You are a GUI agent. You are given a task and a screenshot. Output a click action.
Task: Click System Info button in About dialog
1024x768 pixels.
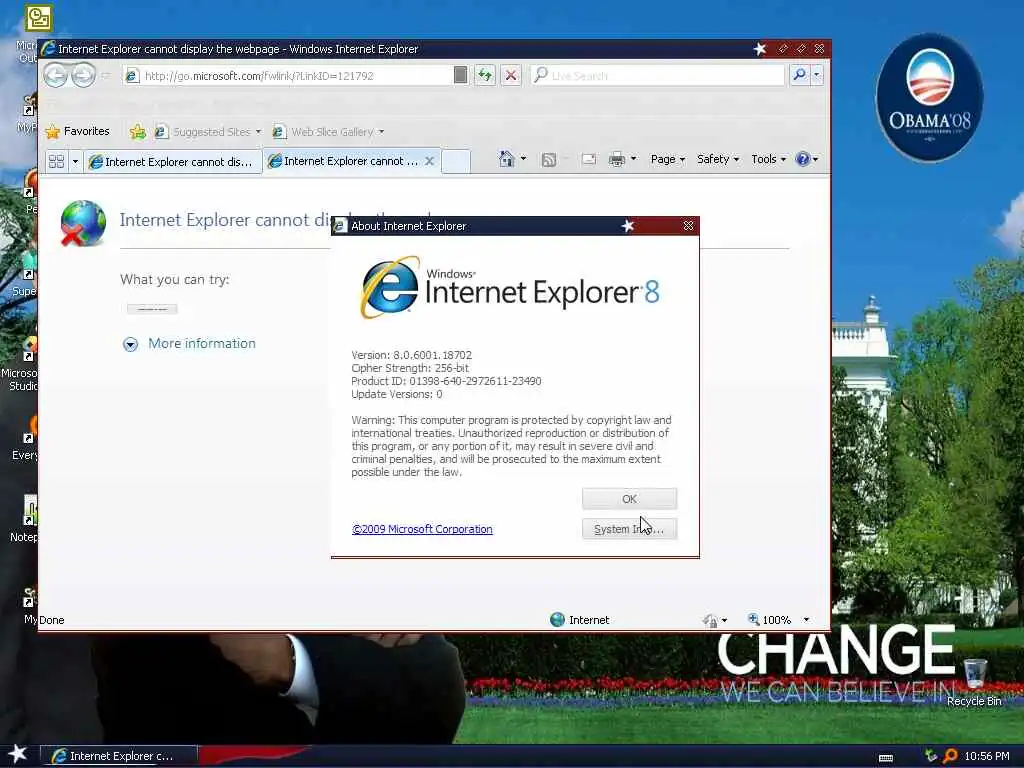(629, 529)
